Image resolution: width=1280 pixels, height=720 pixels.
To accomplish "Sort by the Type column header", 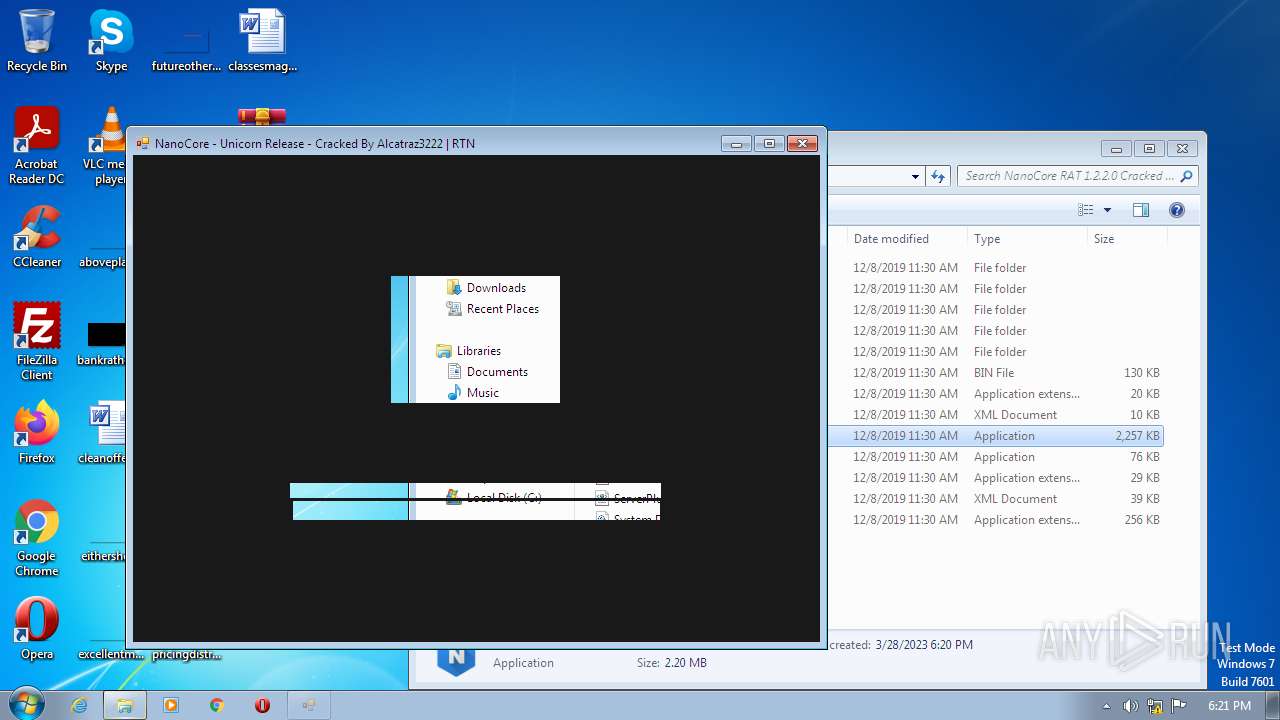I will click(1027, 239).
